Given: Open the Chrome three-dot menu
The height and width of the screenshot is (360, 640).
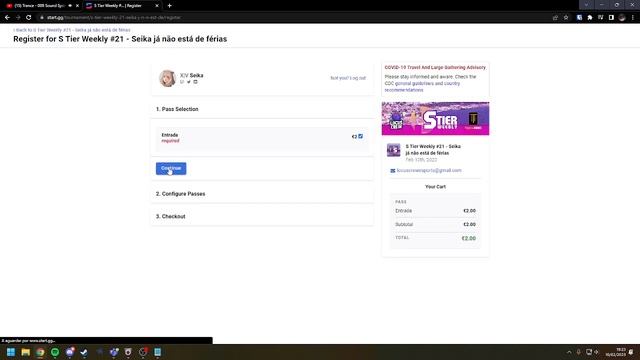Looking at the screenshot, I should tap(633, 18).
